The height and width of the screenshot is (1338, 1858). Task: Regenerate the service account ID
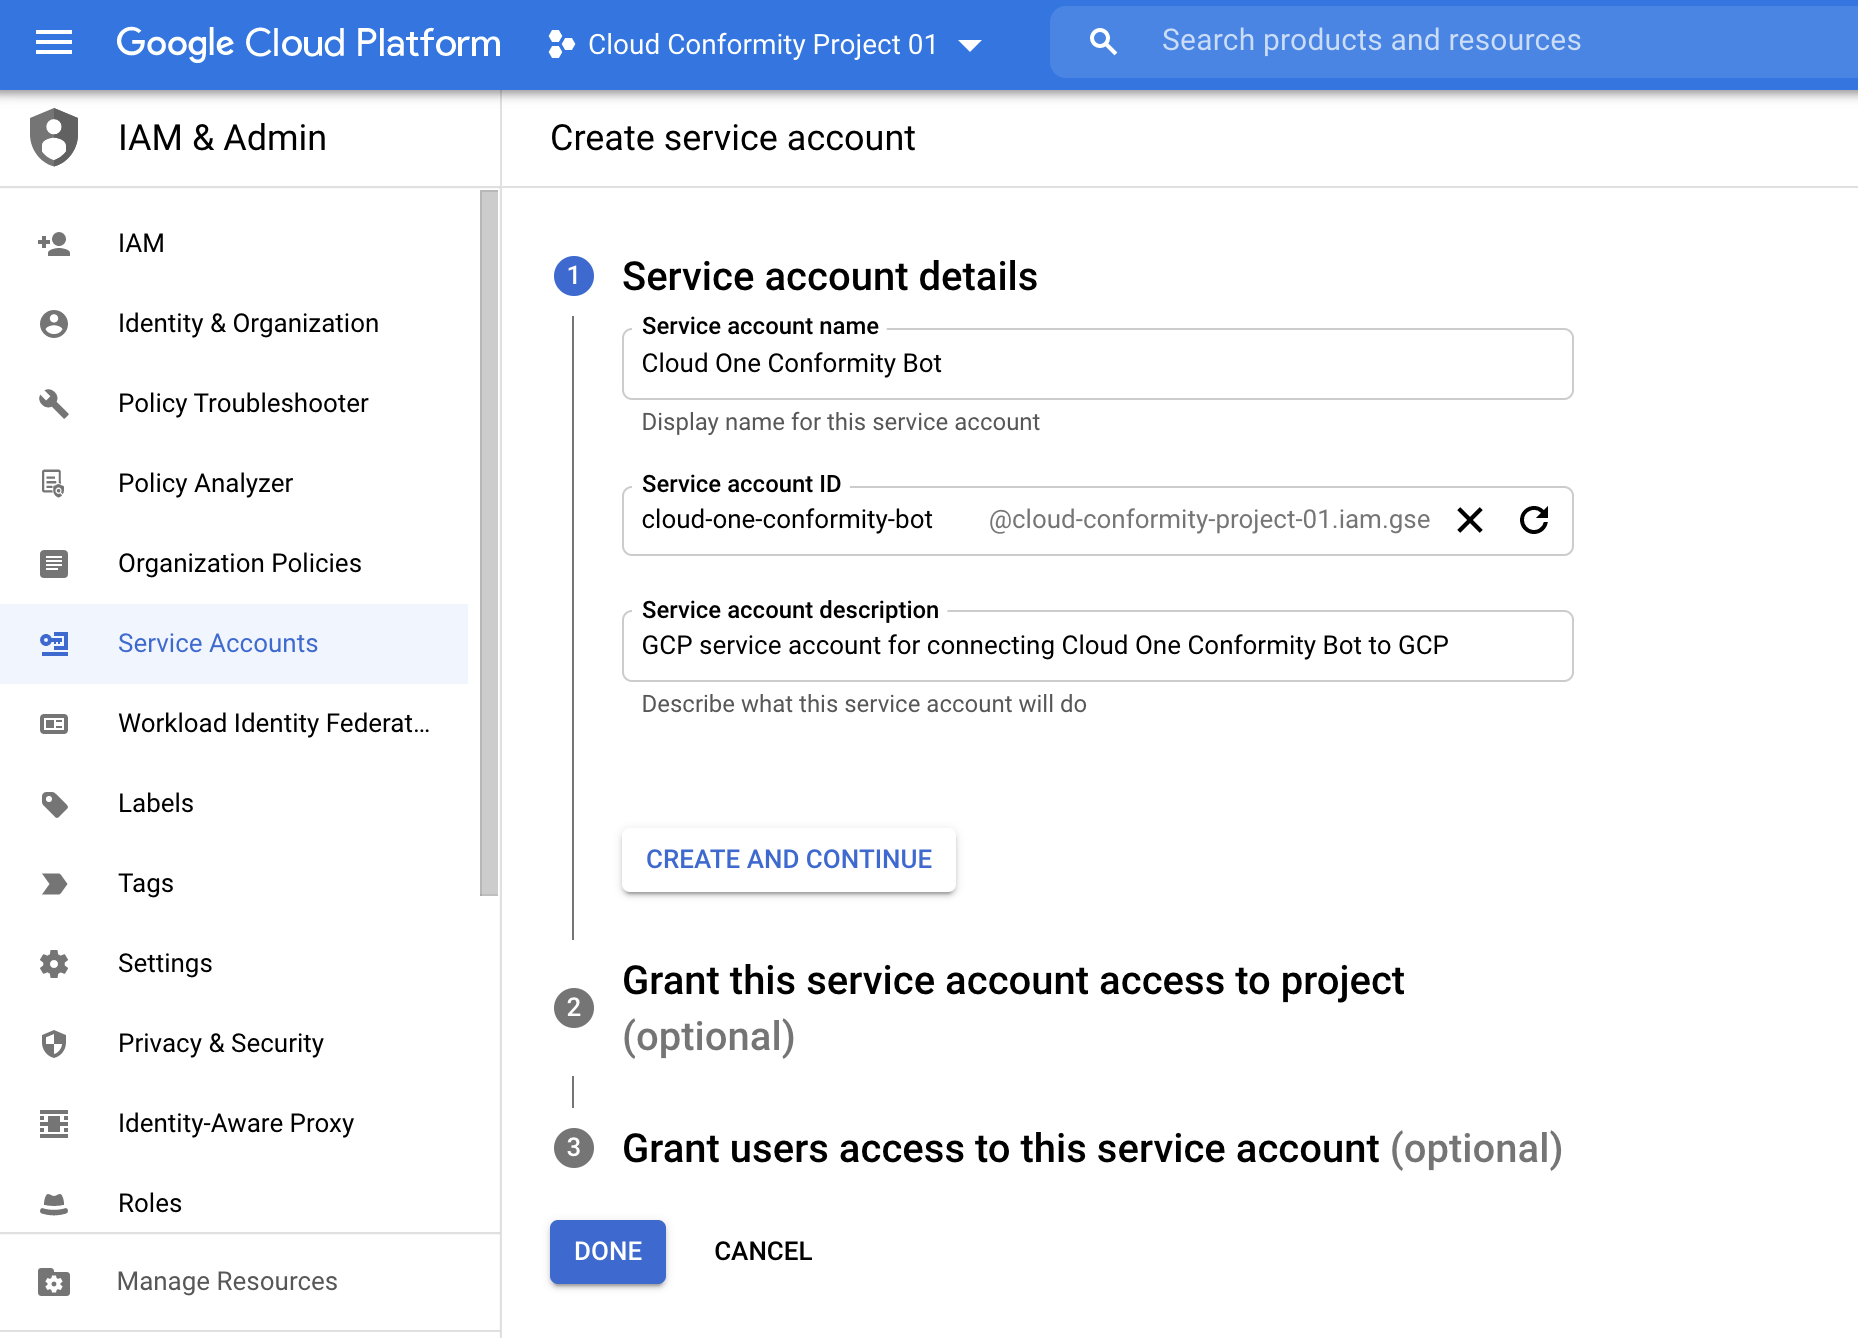pos(1533,520)
